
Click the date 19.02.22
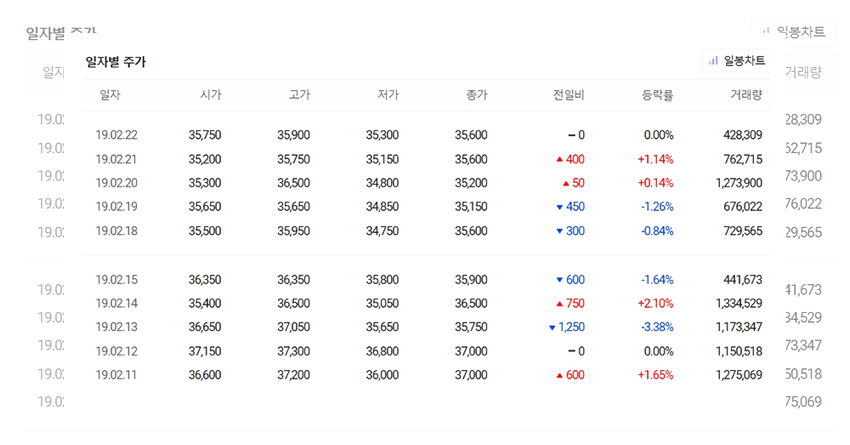(x=117, y=135)
